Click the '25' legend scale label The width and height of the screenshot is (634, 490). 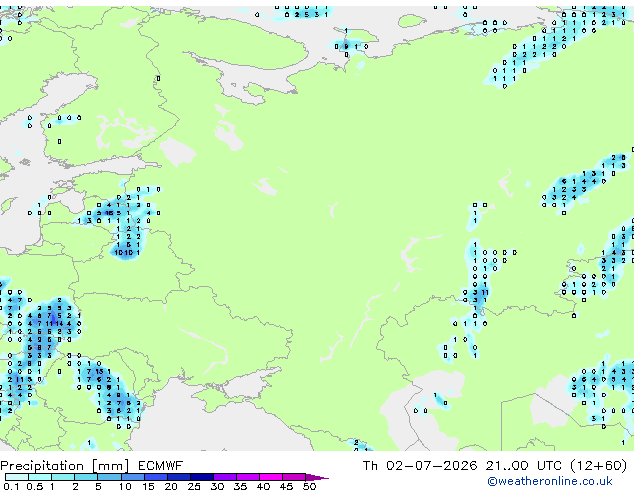194,486
